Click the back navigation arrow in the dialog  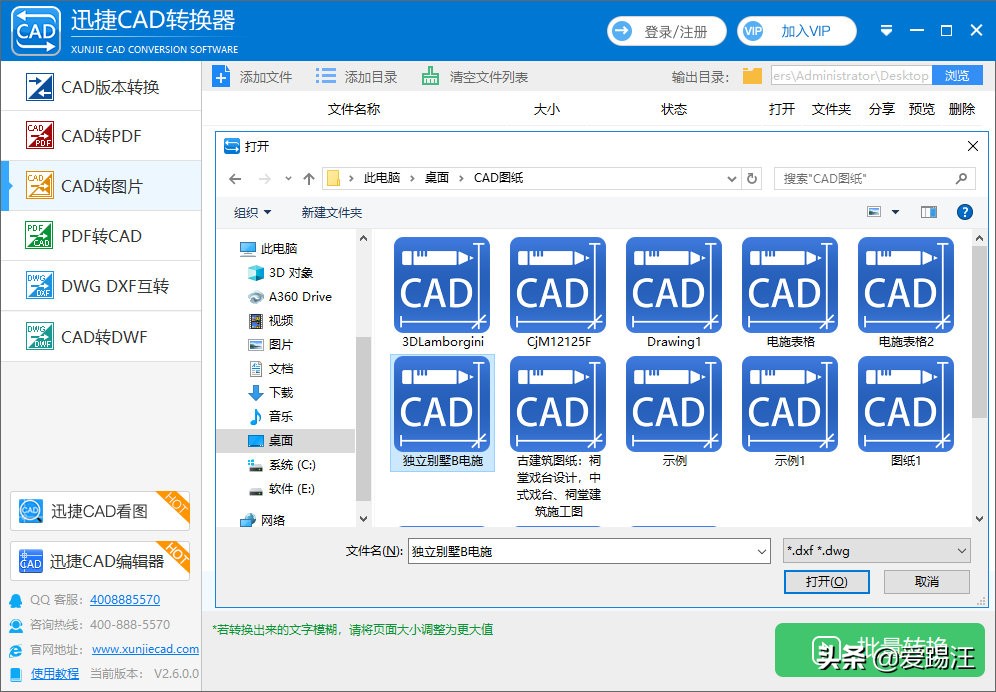[235, 177]
